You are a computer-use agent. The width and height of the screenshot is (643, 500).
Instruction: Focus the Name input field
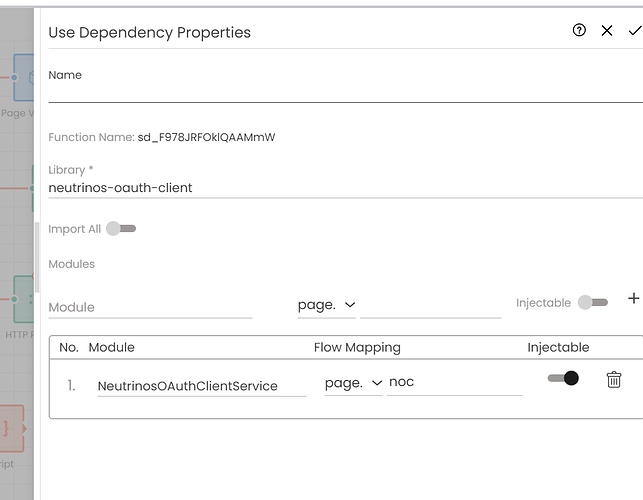346,93
